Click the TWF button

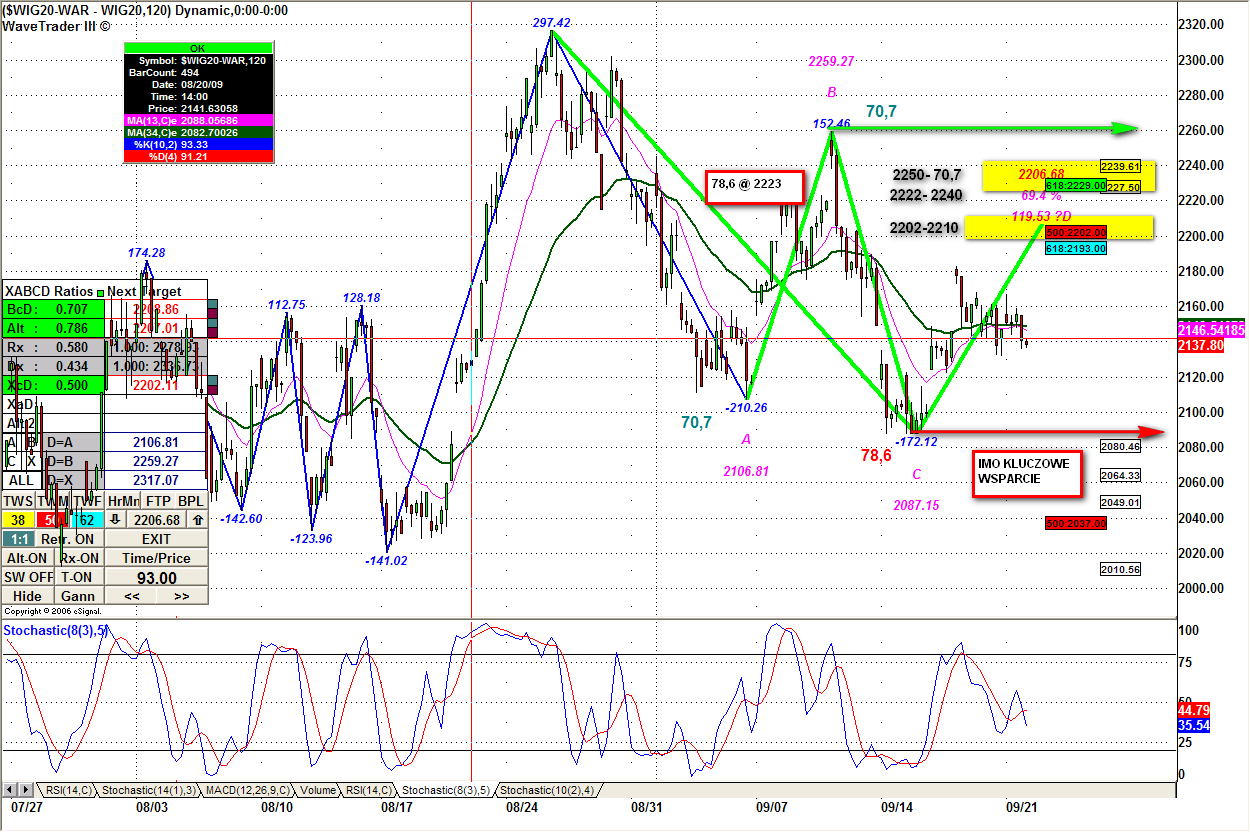(87, 501)
